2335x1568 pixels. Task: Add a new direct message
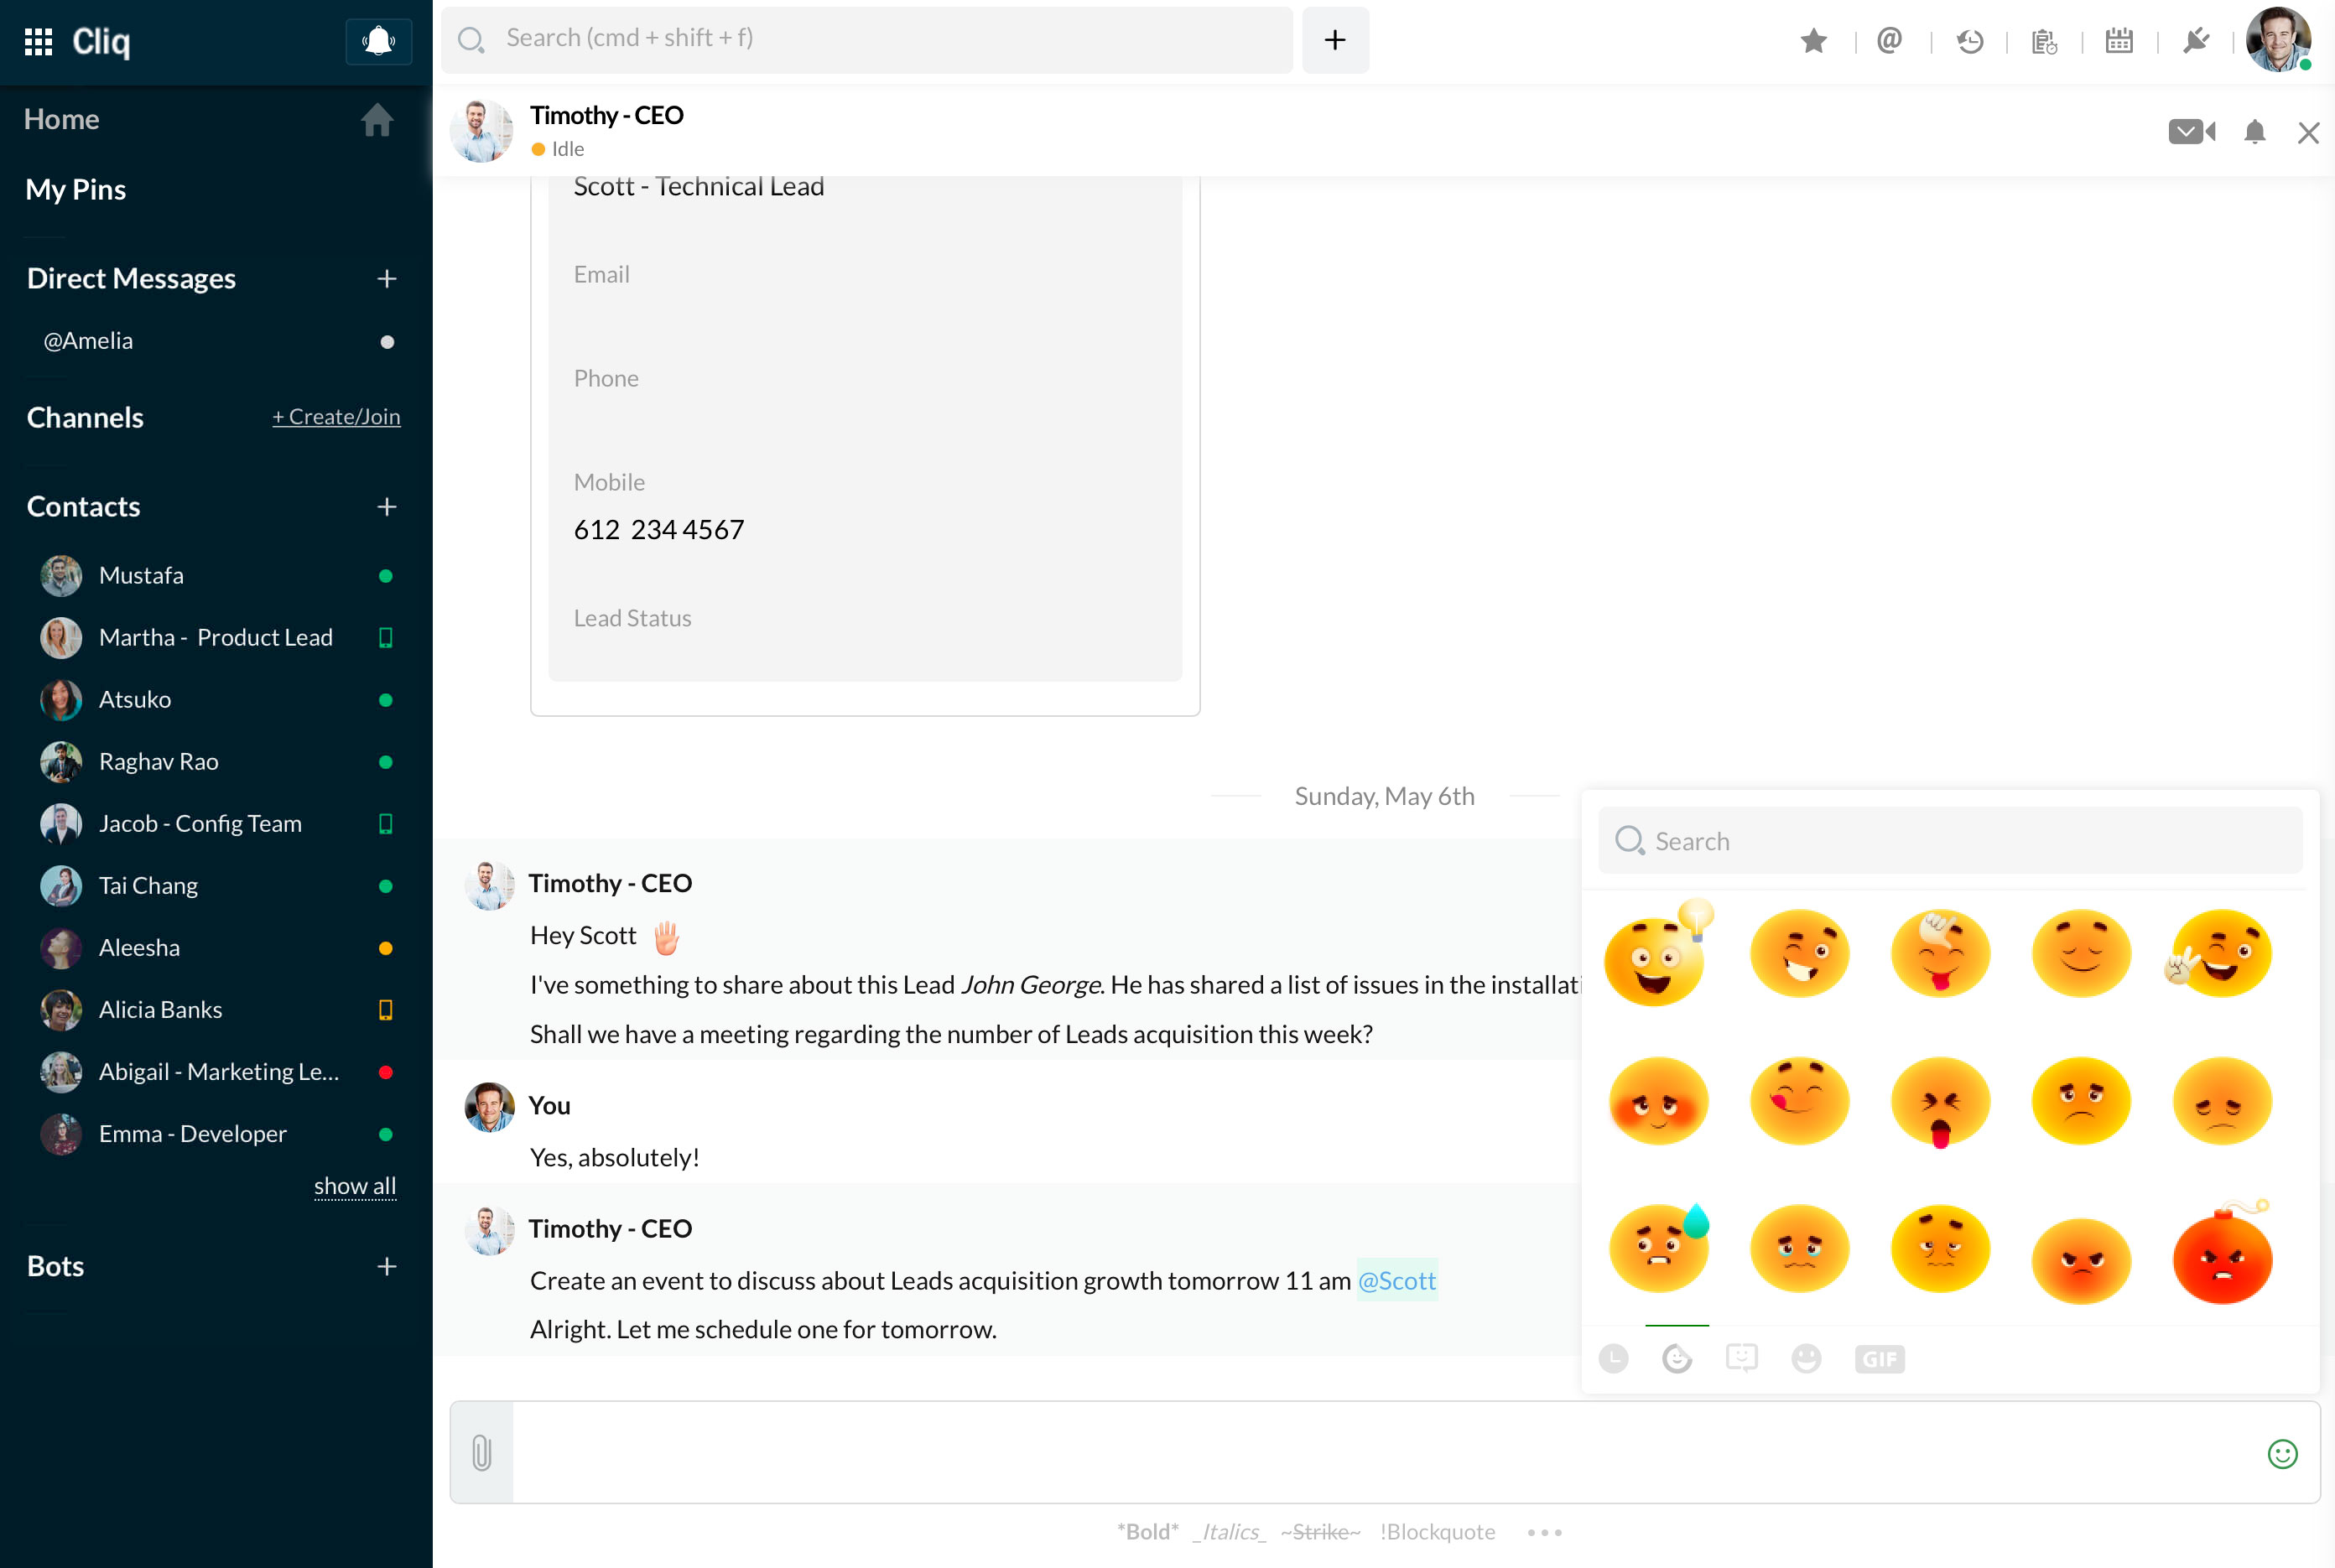click(387, 279)
